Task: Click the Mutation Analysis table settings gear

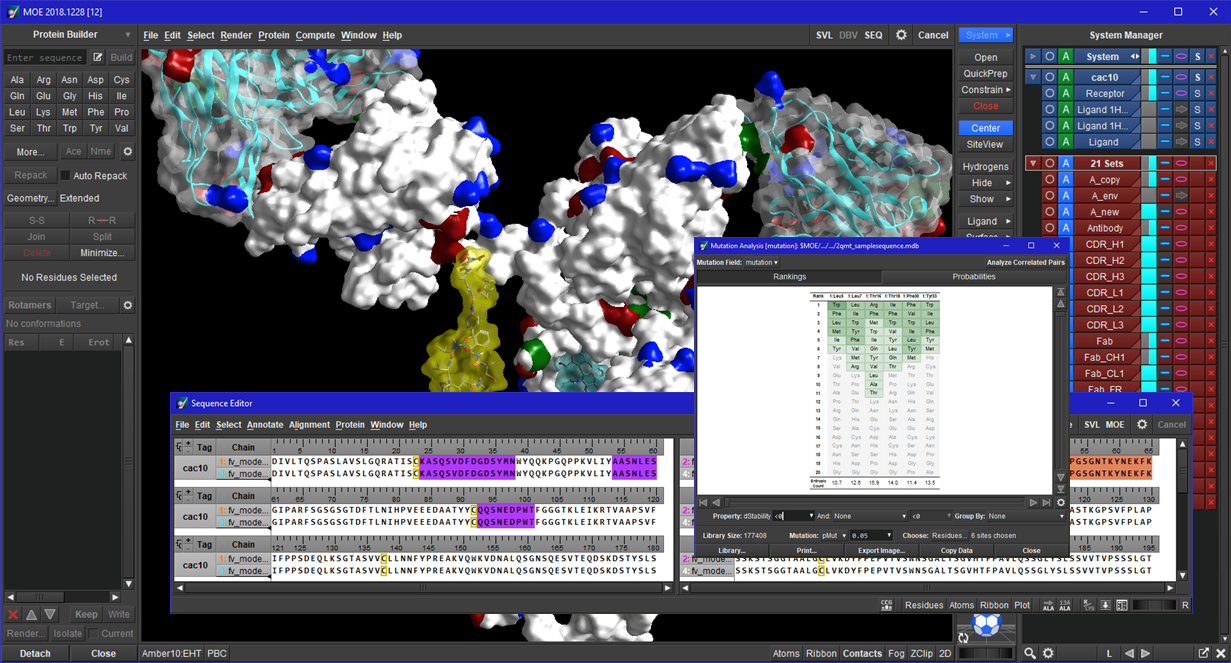Action: point(1061,502)
